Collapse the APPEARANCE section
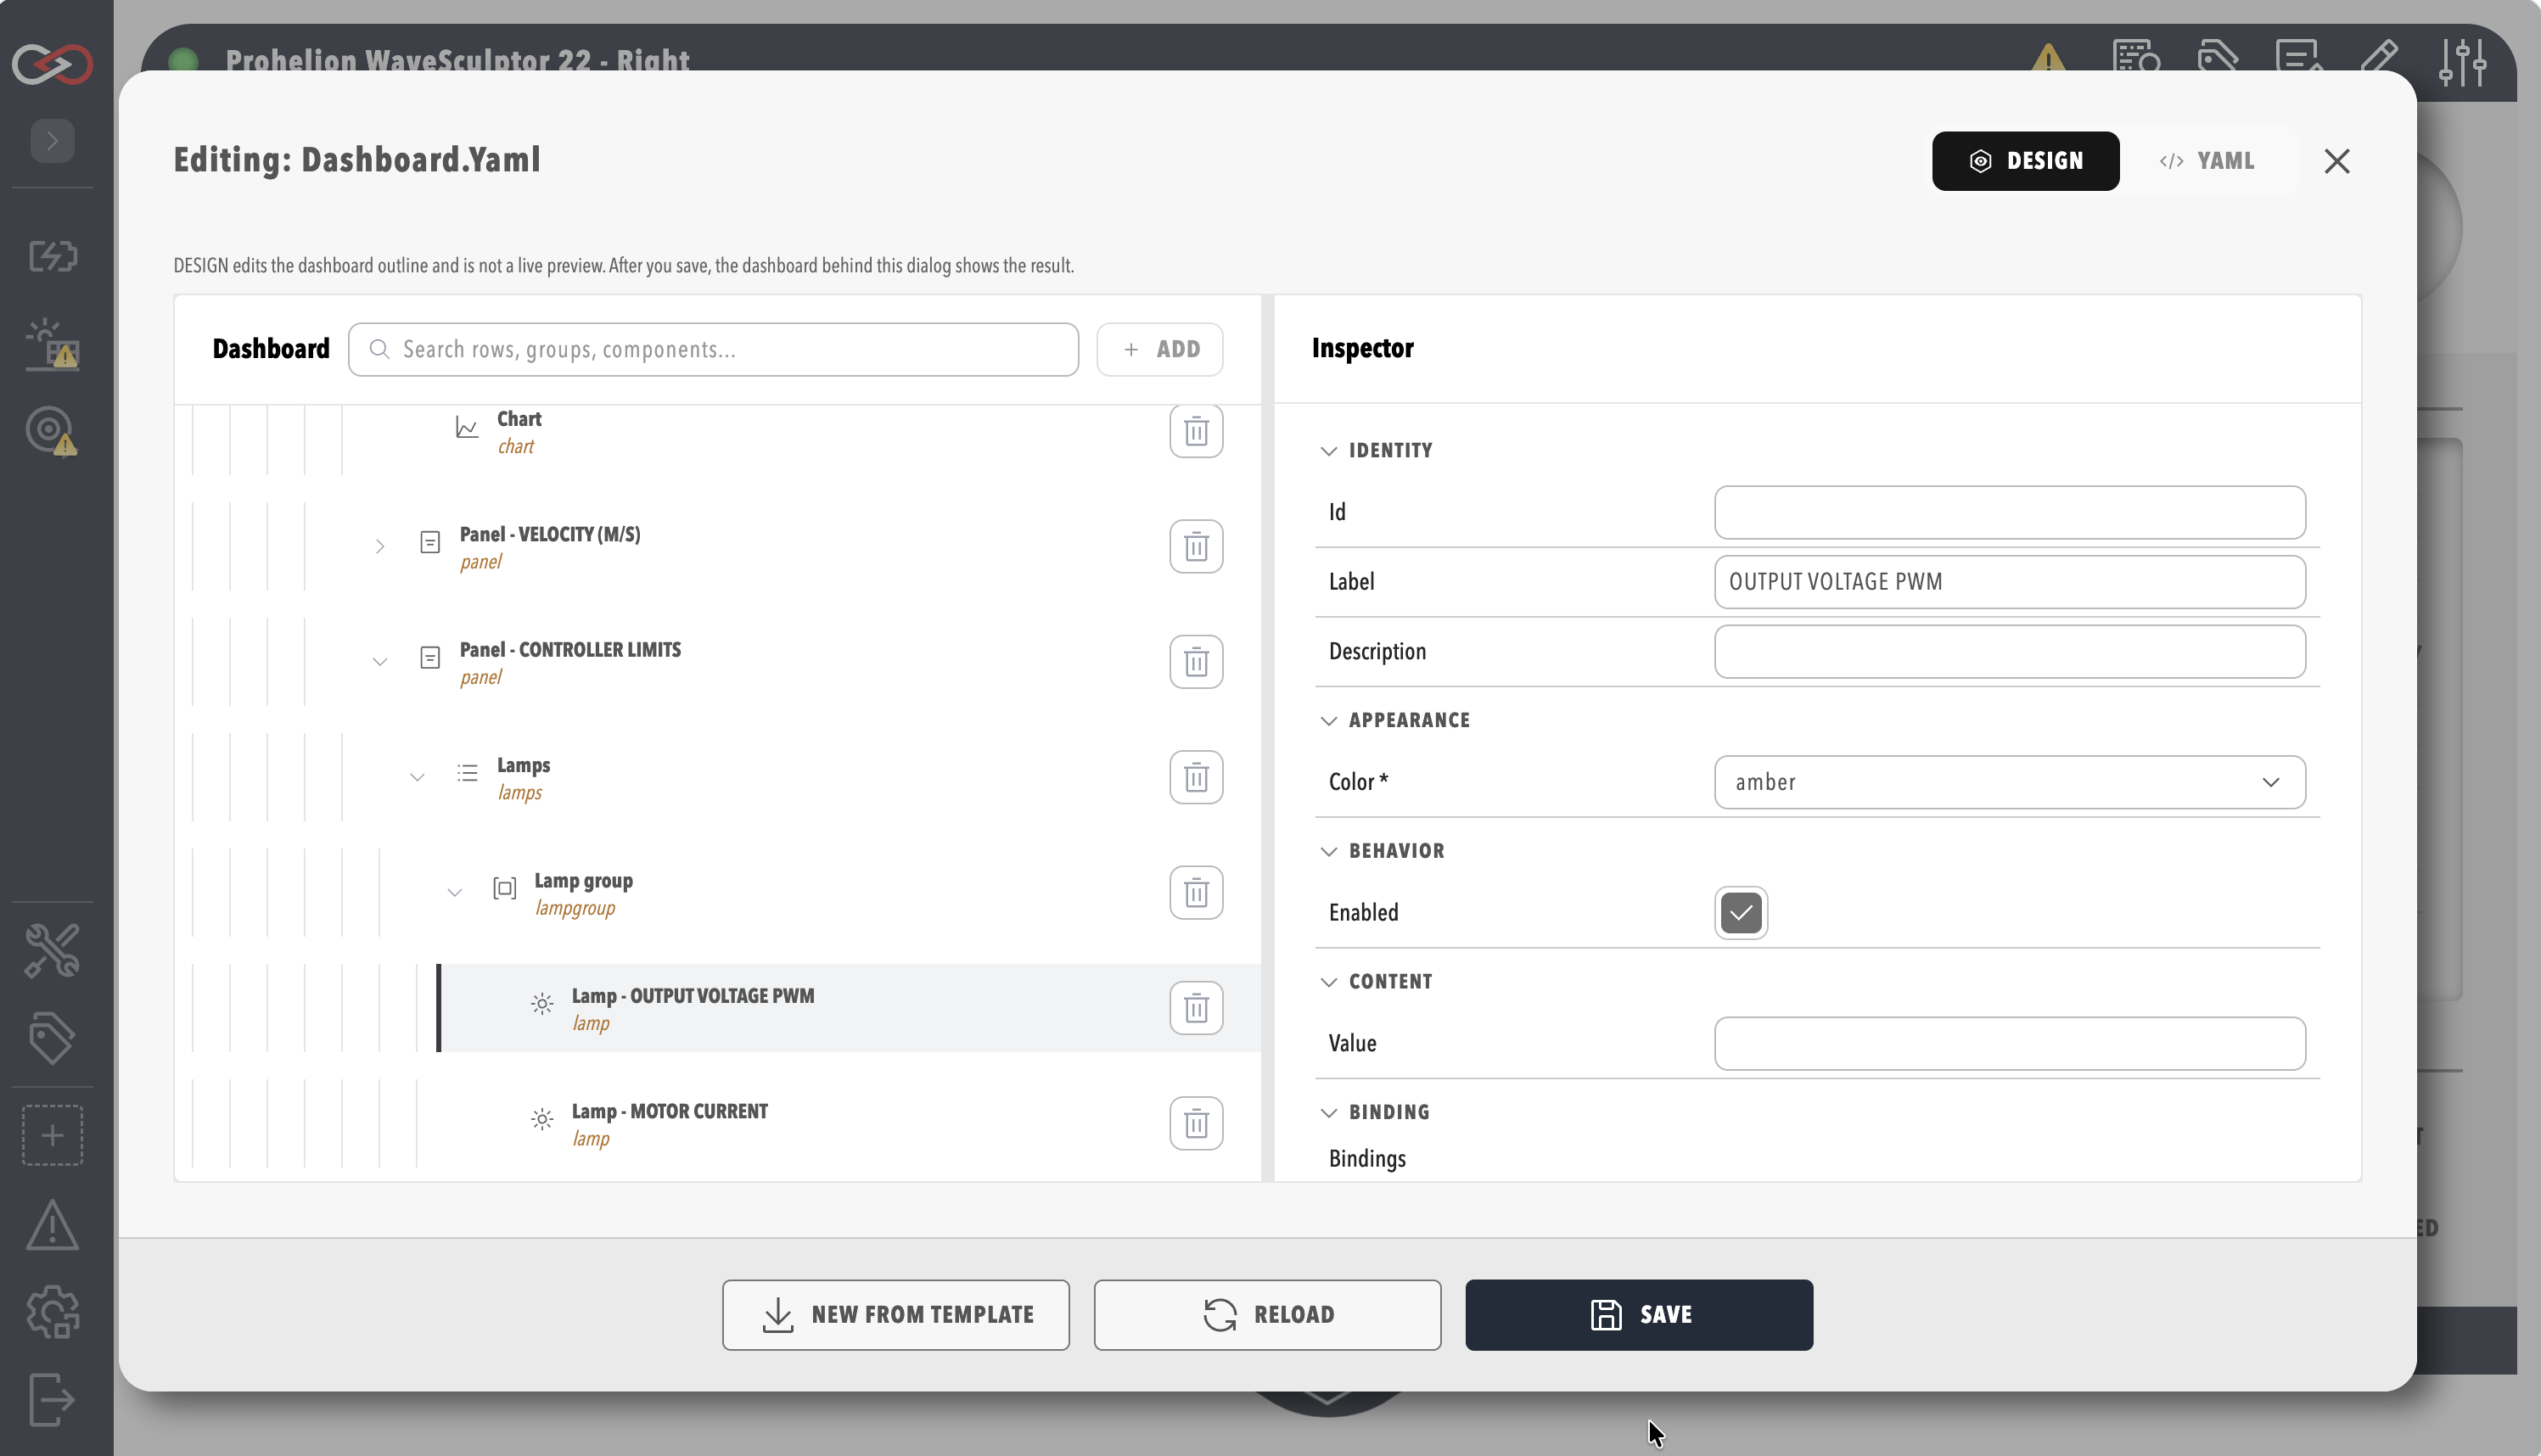The height and width of the screenshot is (1456, 2541). coord(1328,721)
